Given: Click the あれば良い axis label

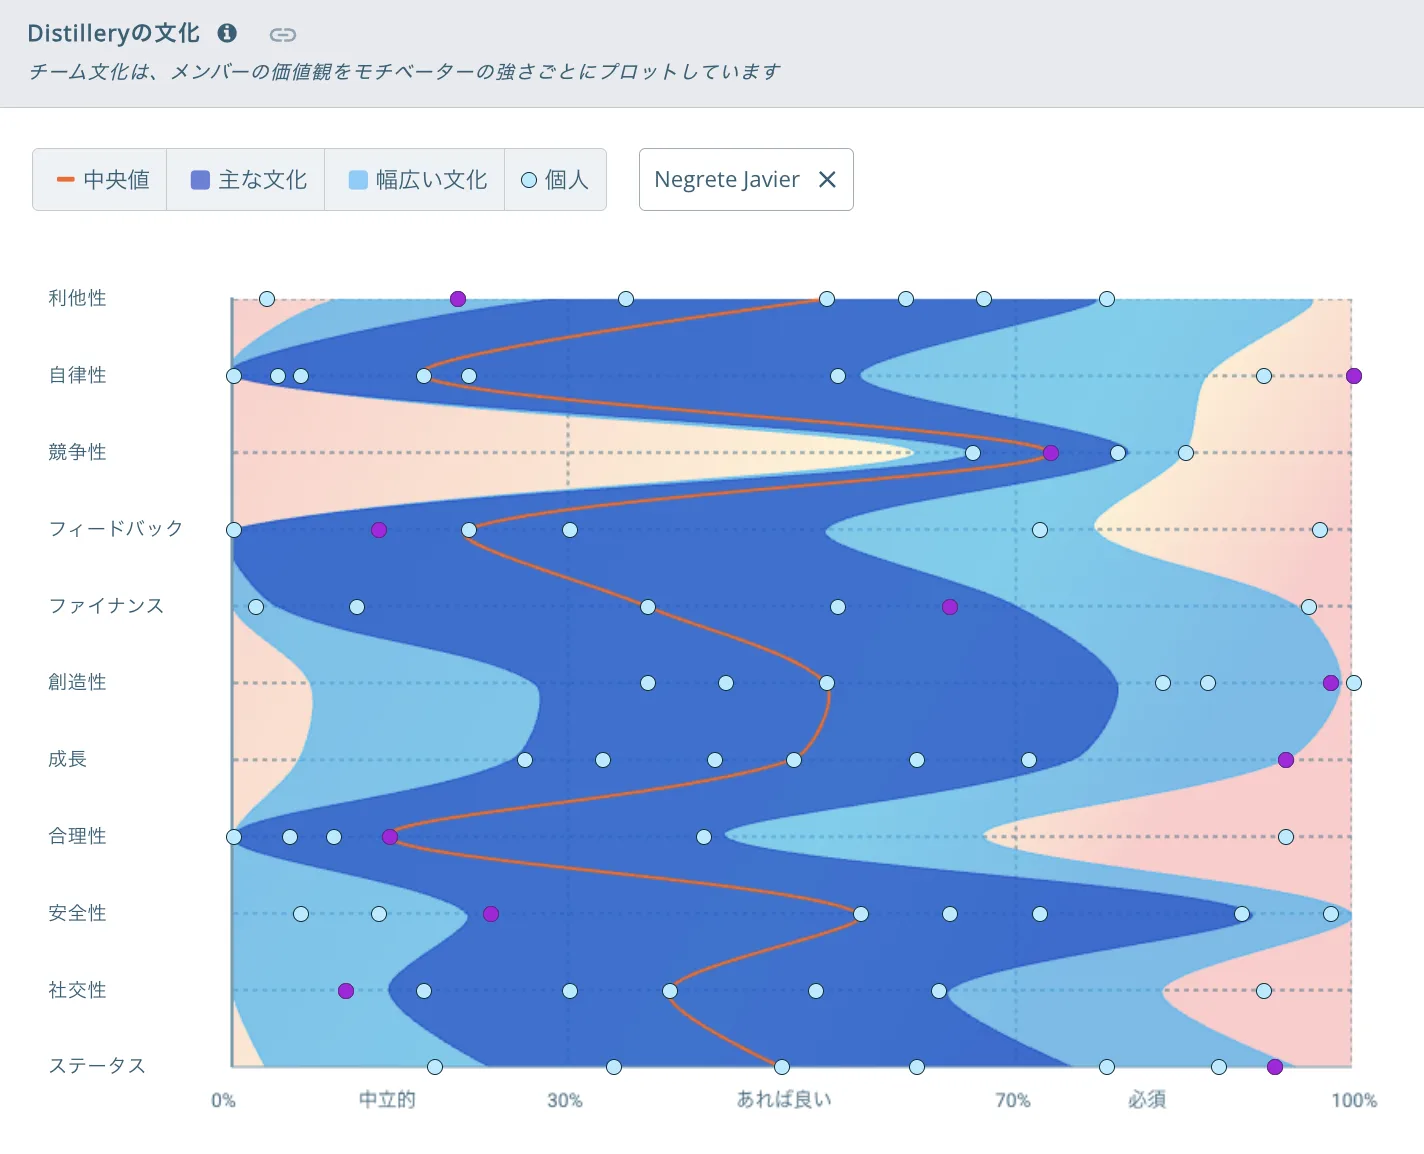Looking at the screenshot, I should [x=784, y=1100].
